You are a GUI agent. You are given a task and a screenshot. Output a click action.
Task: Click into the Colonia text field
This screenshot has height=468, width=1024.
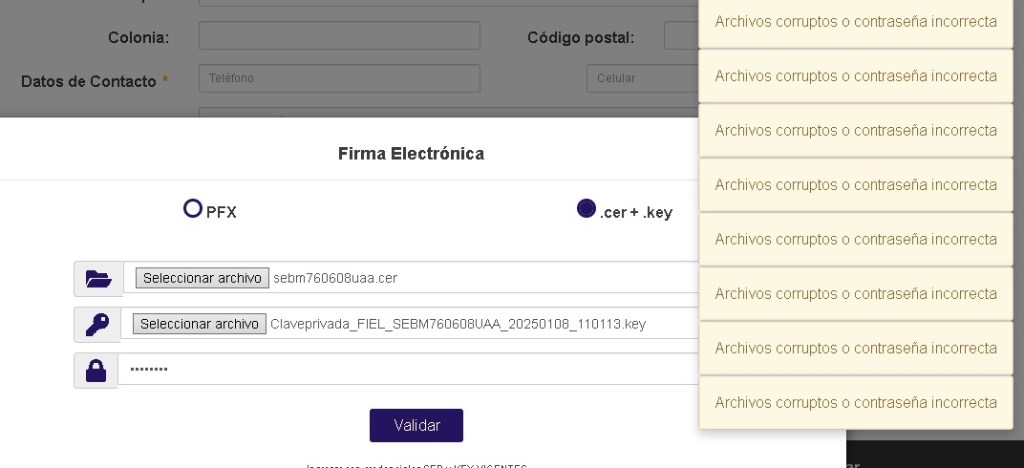pos(339,36)
